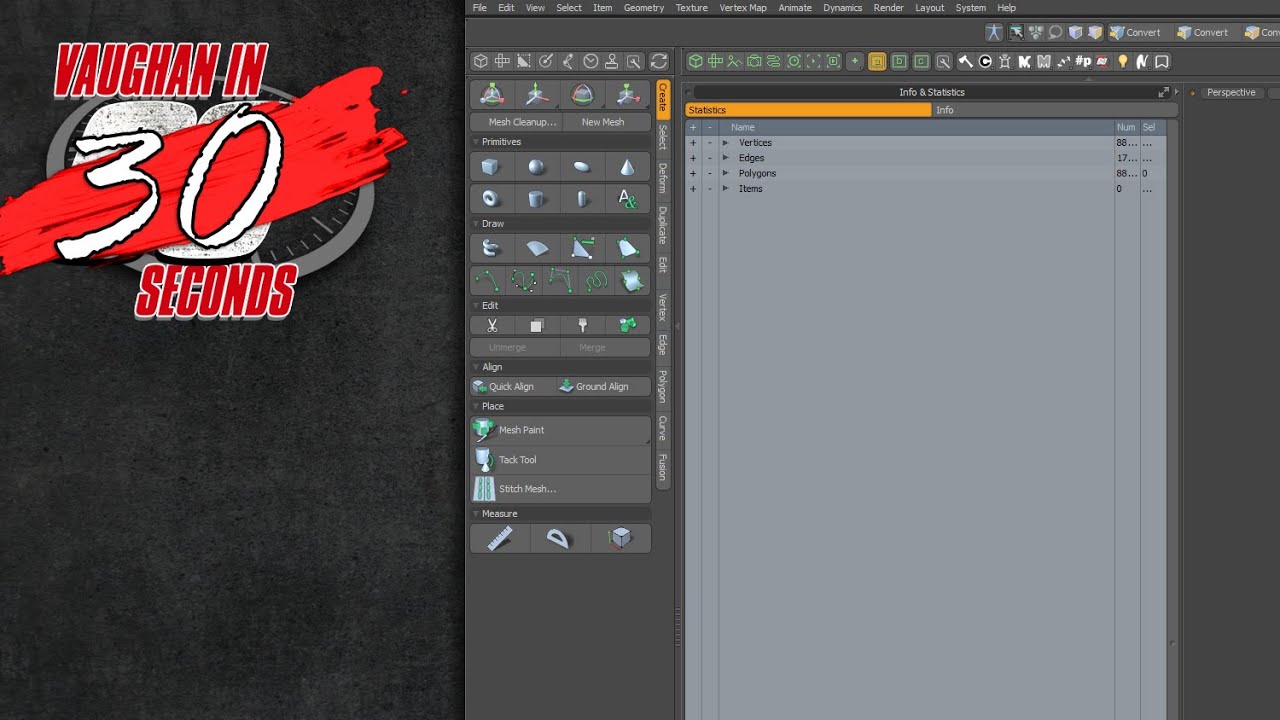Click the Ground Align button
Screen dimensions: 1280x720
pos(602,386)
